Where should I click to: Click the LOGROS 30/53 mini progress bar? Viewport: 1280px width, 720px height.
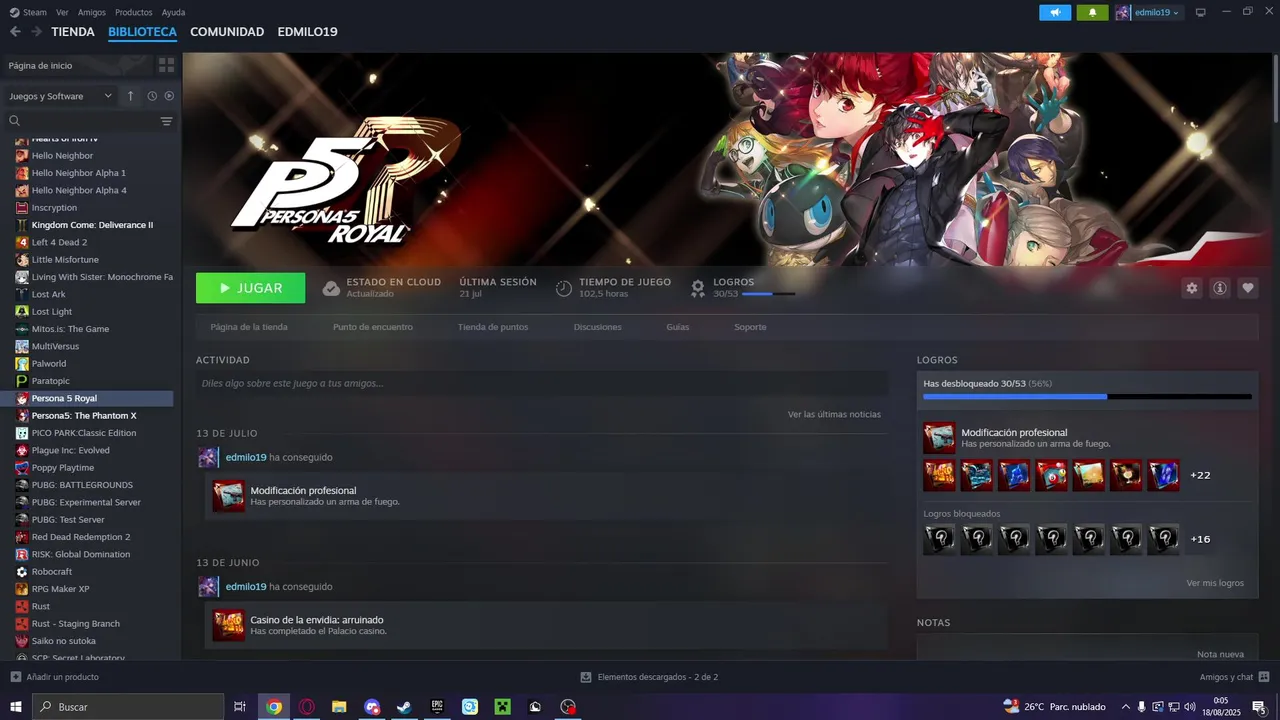point(768,294)
